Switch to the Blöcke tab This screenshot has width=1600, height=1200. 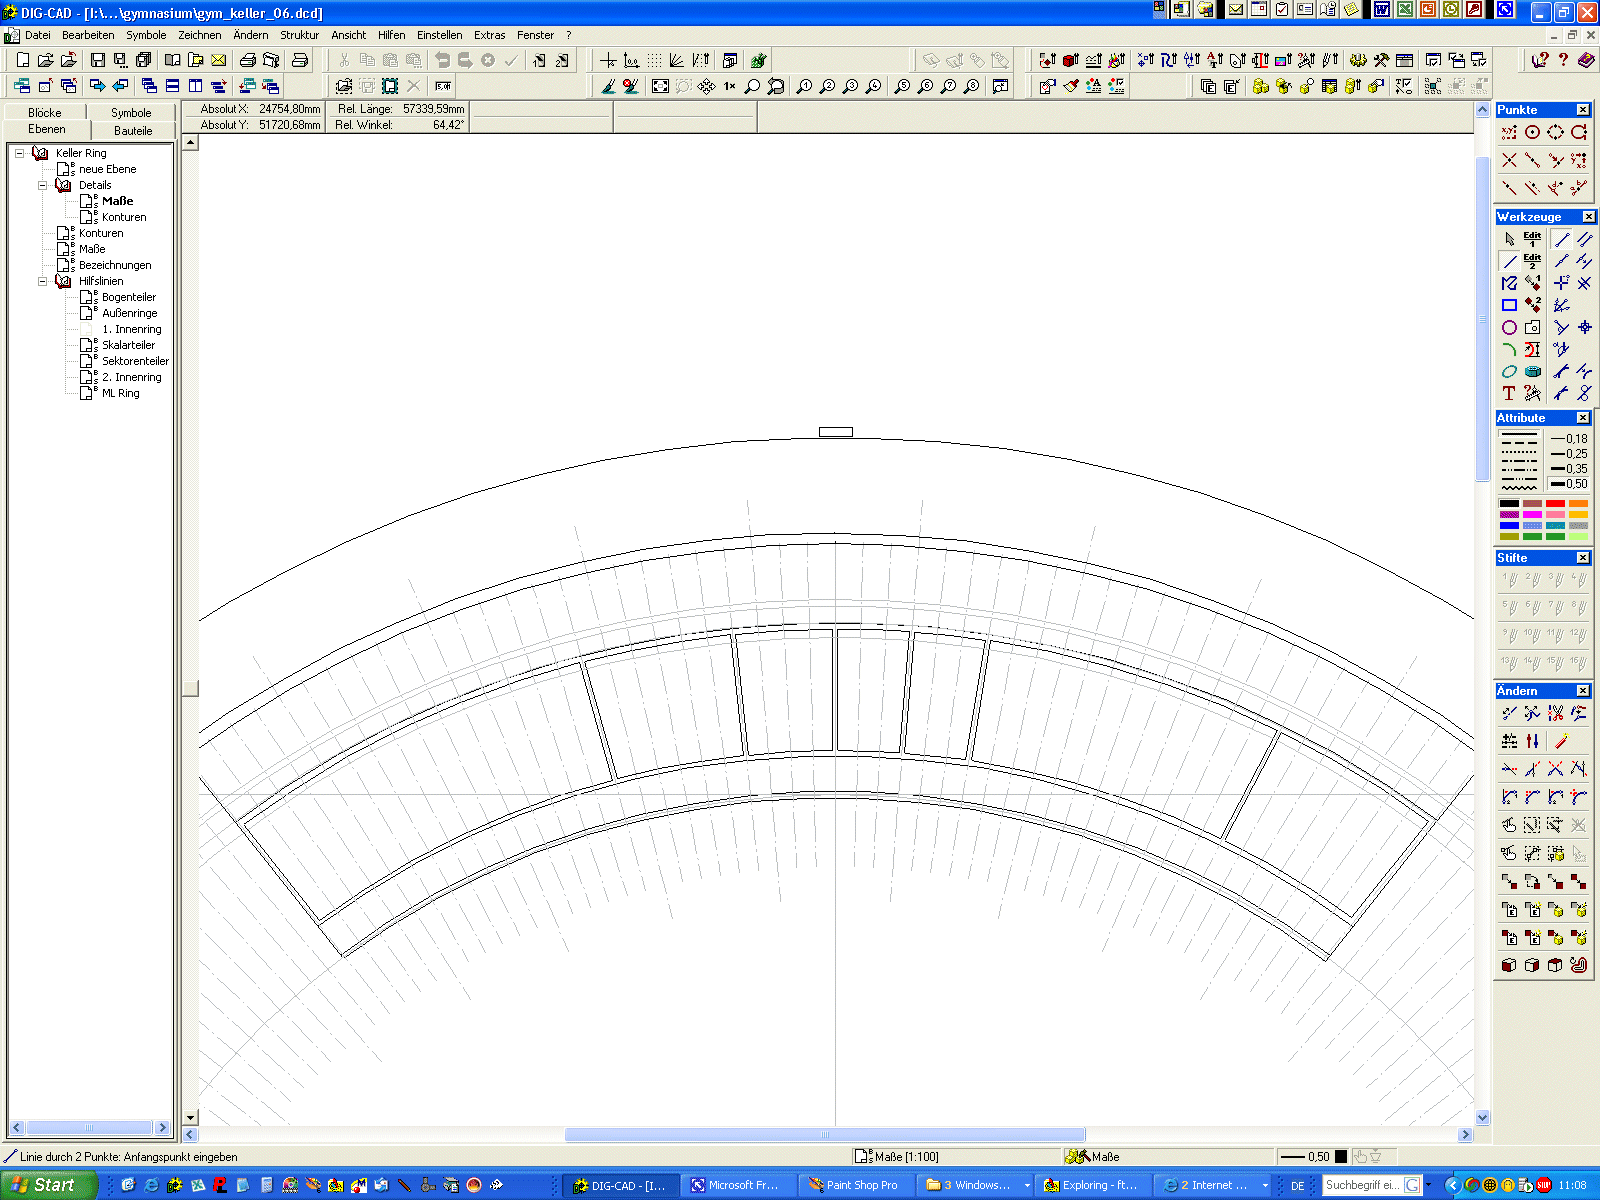tap(45, 112)
